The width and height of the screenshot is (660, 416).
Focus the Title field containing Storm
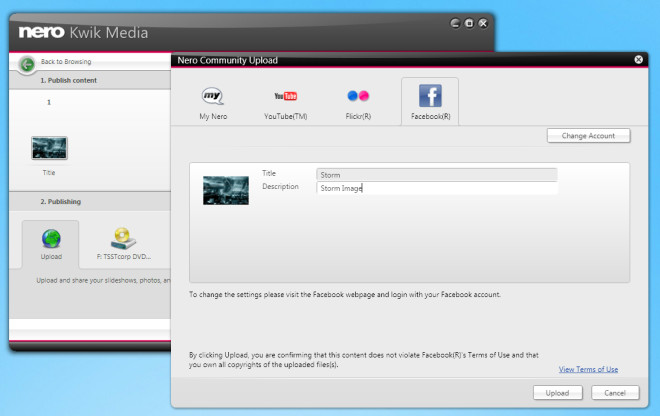tap(437, 175)
